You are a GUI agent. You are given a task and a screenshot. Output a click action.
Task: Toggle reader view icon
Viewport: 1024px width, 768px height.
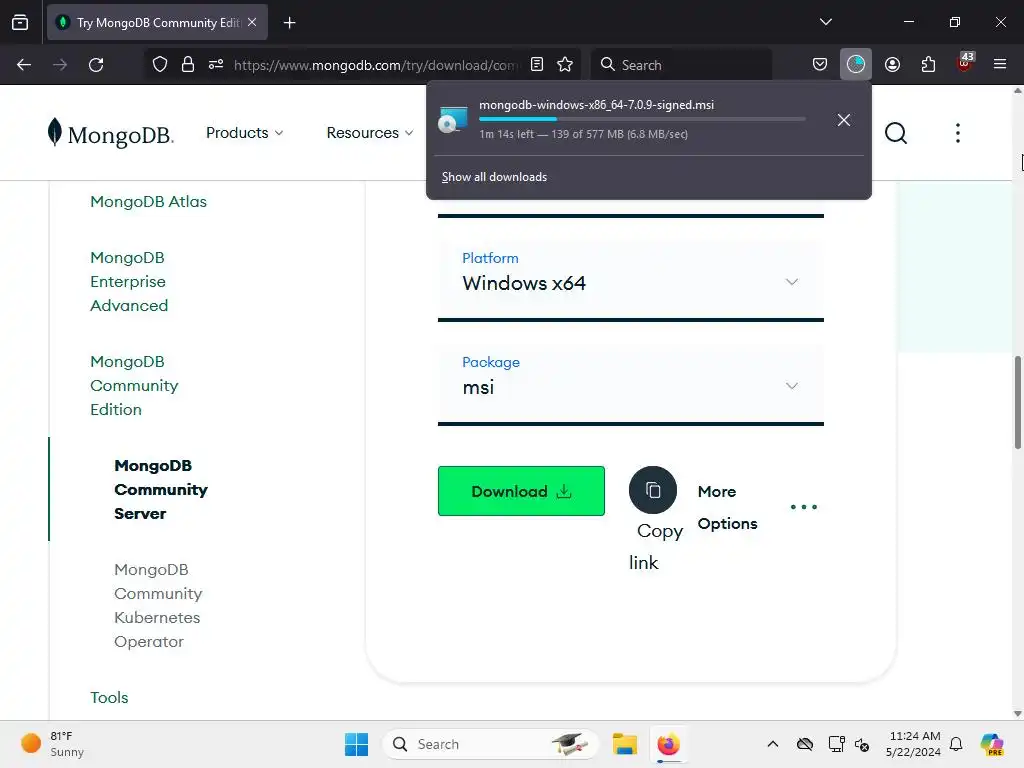(x=537, y=65)
